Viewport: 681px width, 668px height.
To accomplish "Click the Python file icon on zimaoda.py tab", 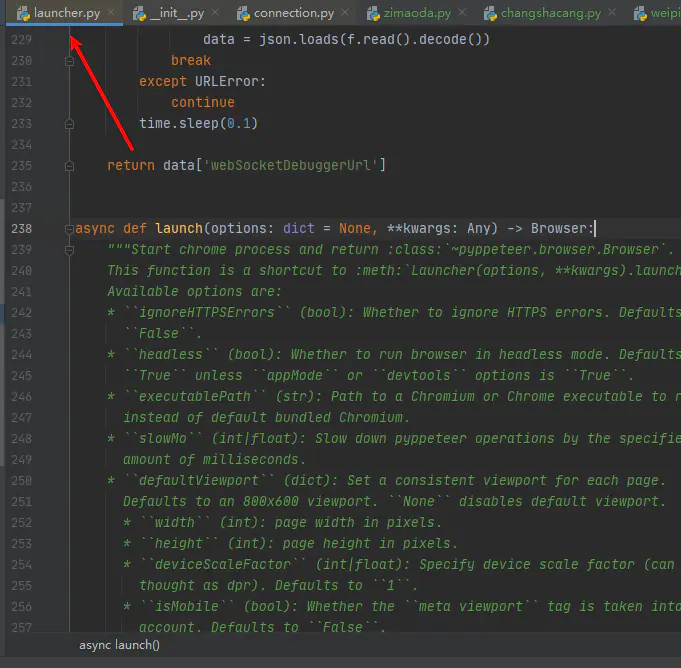I will point(373,14).
